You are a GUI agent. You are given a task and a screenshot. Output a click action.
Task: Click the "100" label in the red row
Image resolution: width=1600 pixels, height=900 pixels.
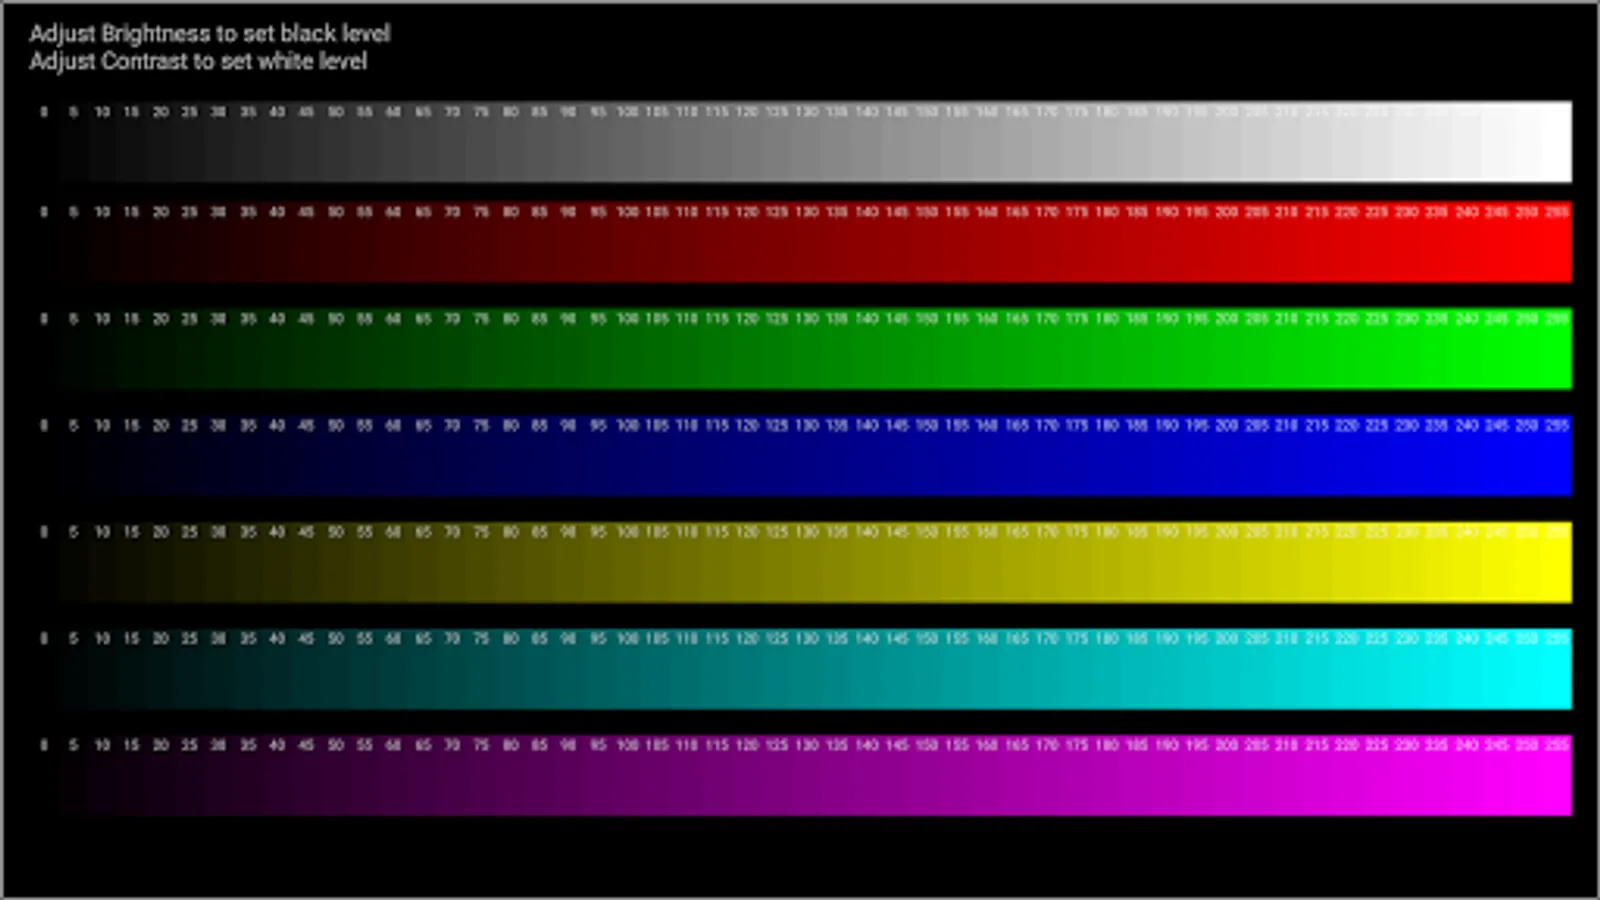[x=627, y=212]
